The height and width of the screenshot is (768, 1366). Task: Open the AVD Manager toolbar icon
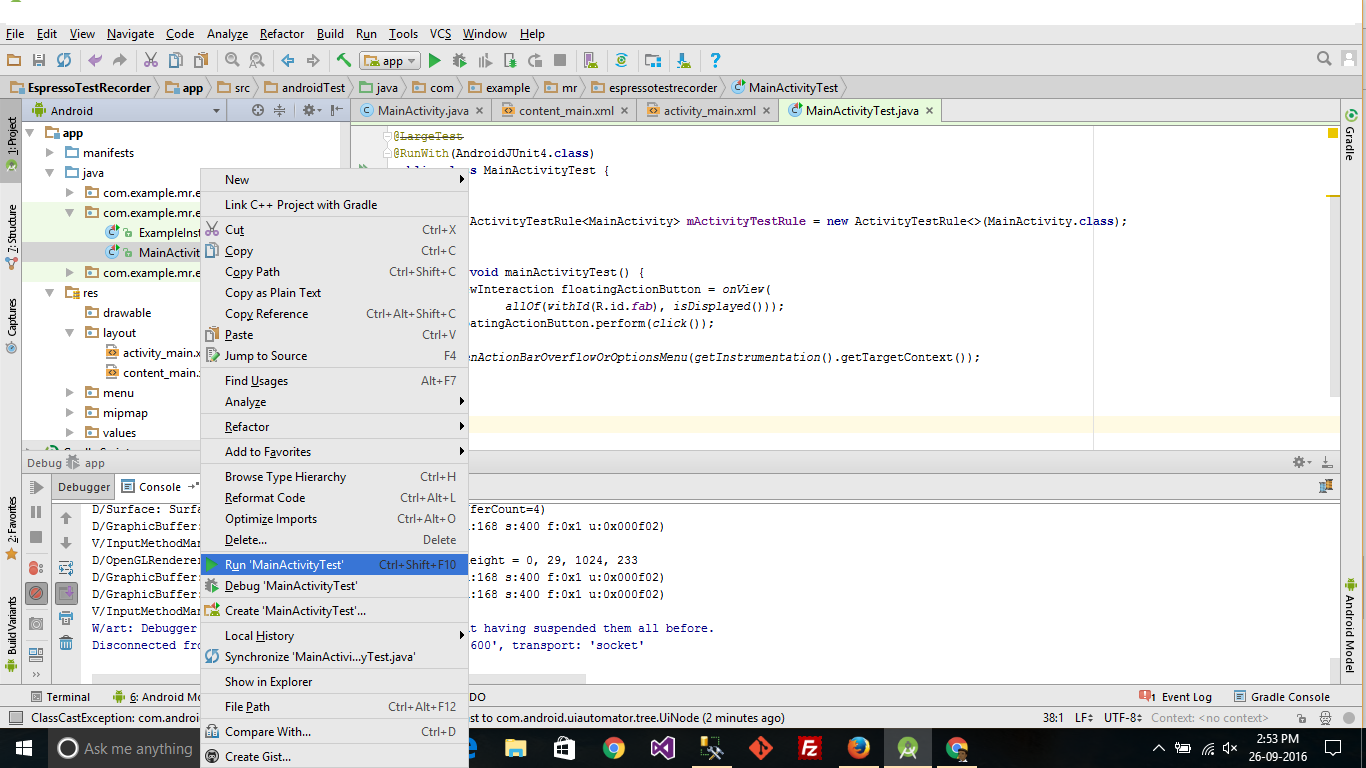[x=590, y=61]
